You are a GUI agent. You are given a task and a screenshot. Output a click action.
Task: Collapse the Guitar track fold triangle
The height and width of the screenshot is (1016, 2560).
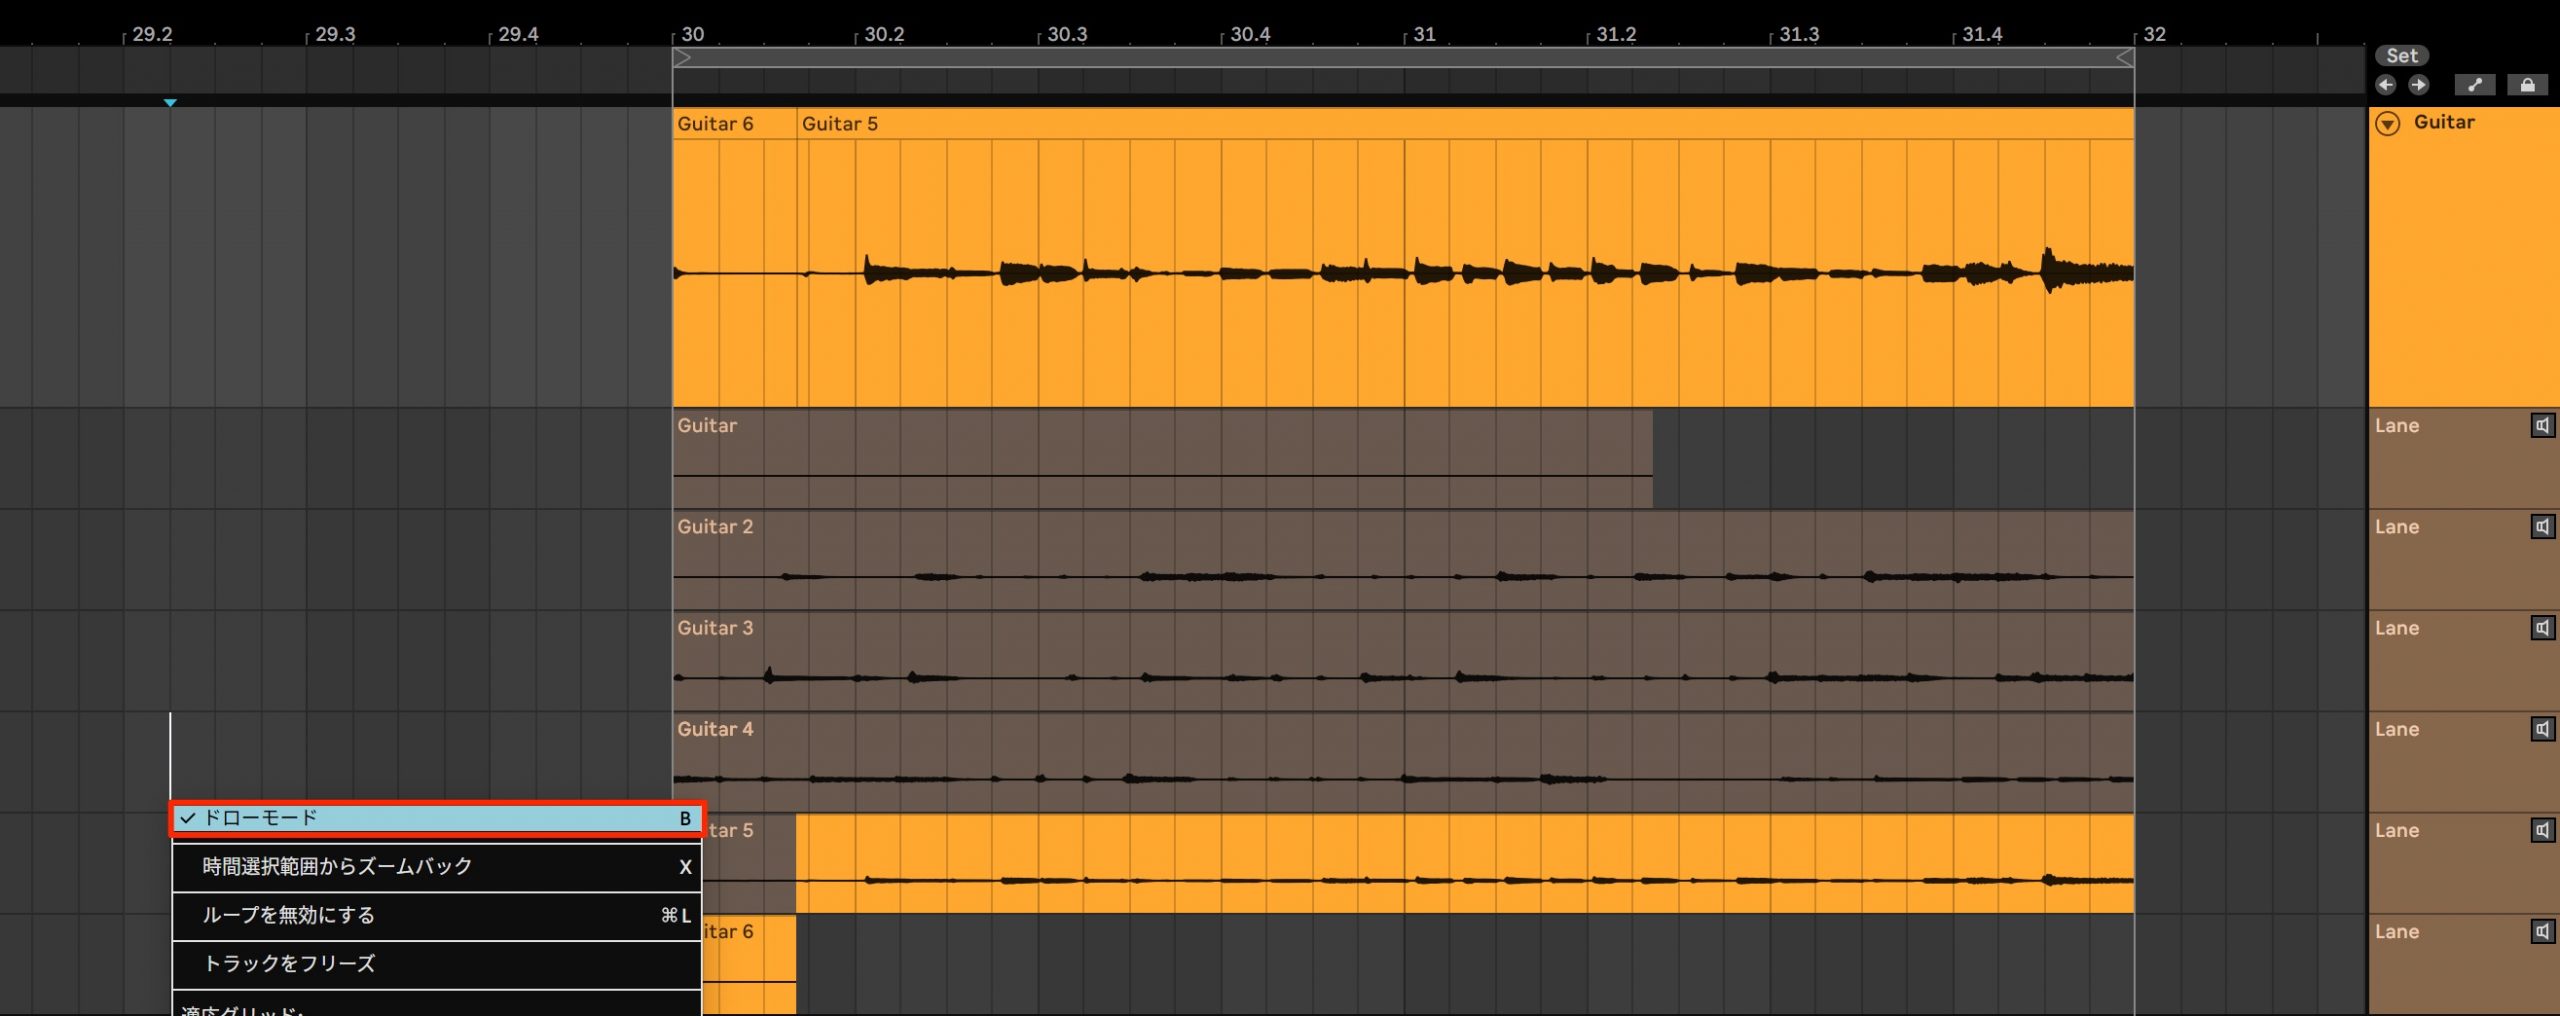pos(2388,124)
